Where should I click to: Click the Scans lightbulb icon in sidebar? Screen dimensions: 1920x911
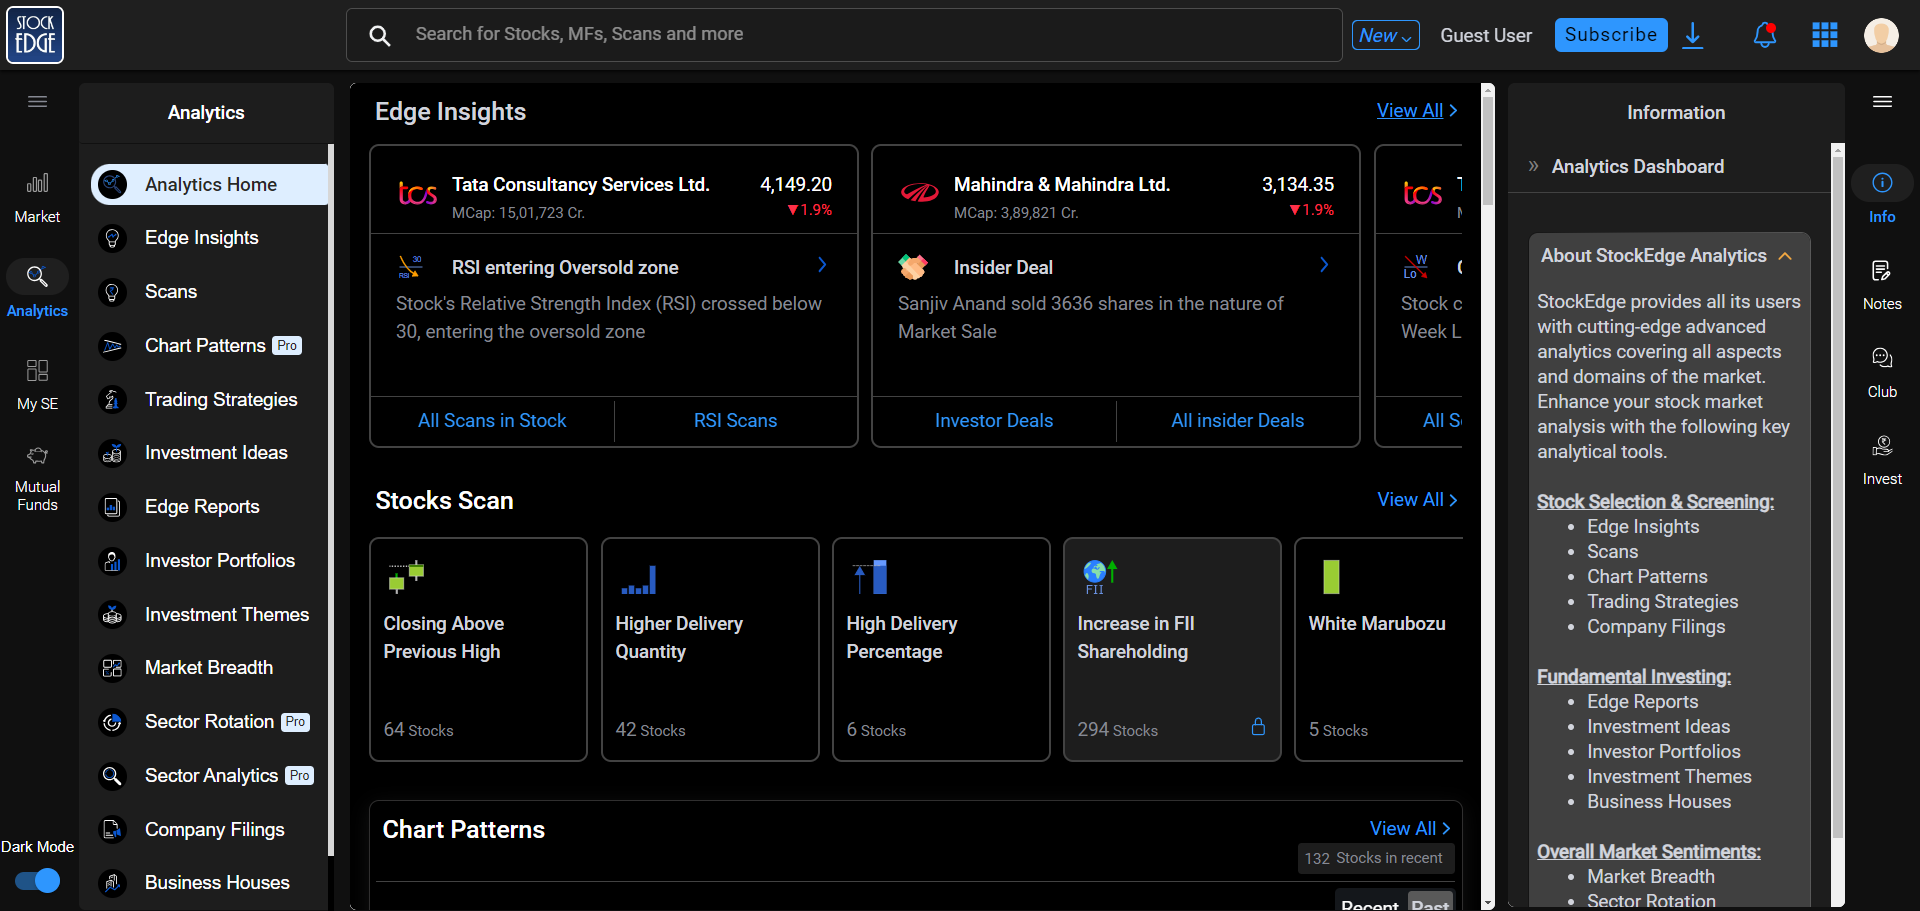[113, 292]
